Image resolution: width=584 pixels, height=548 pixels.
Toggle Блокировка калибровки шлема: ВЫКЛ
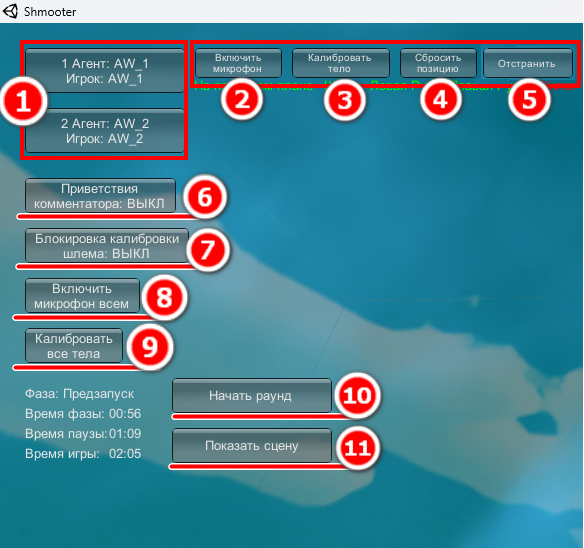tap(107, 246)
